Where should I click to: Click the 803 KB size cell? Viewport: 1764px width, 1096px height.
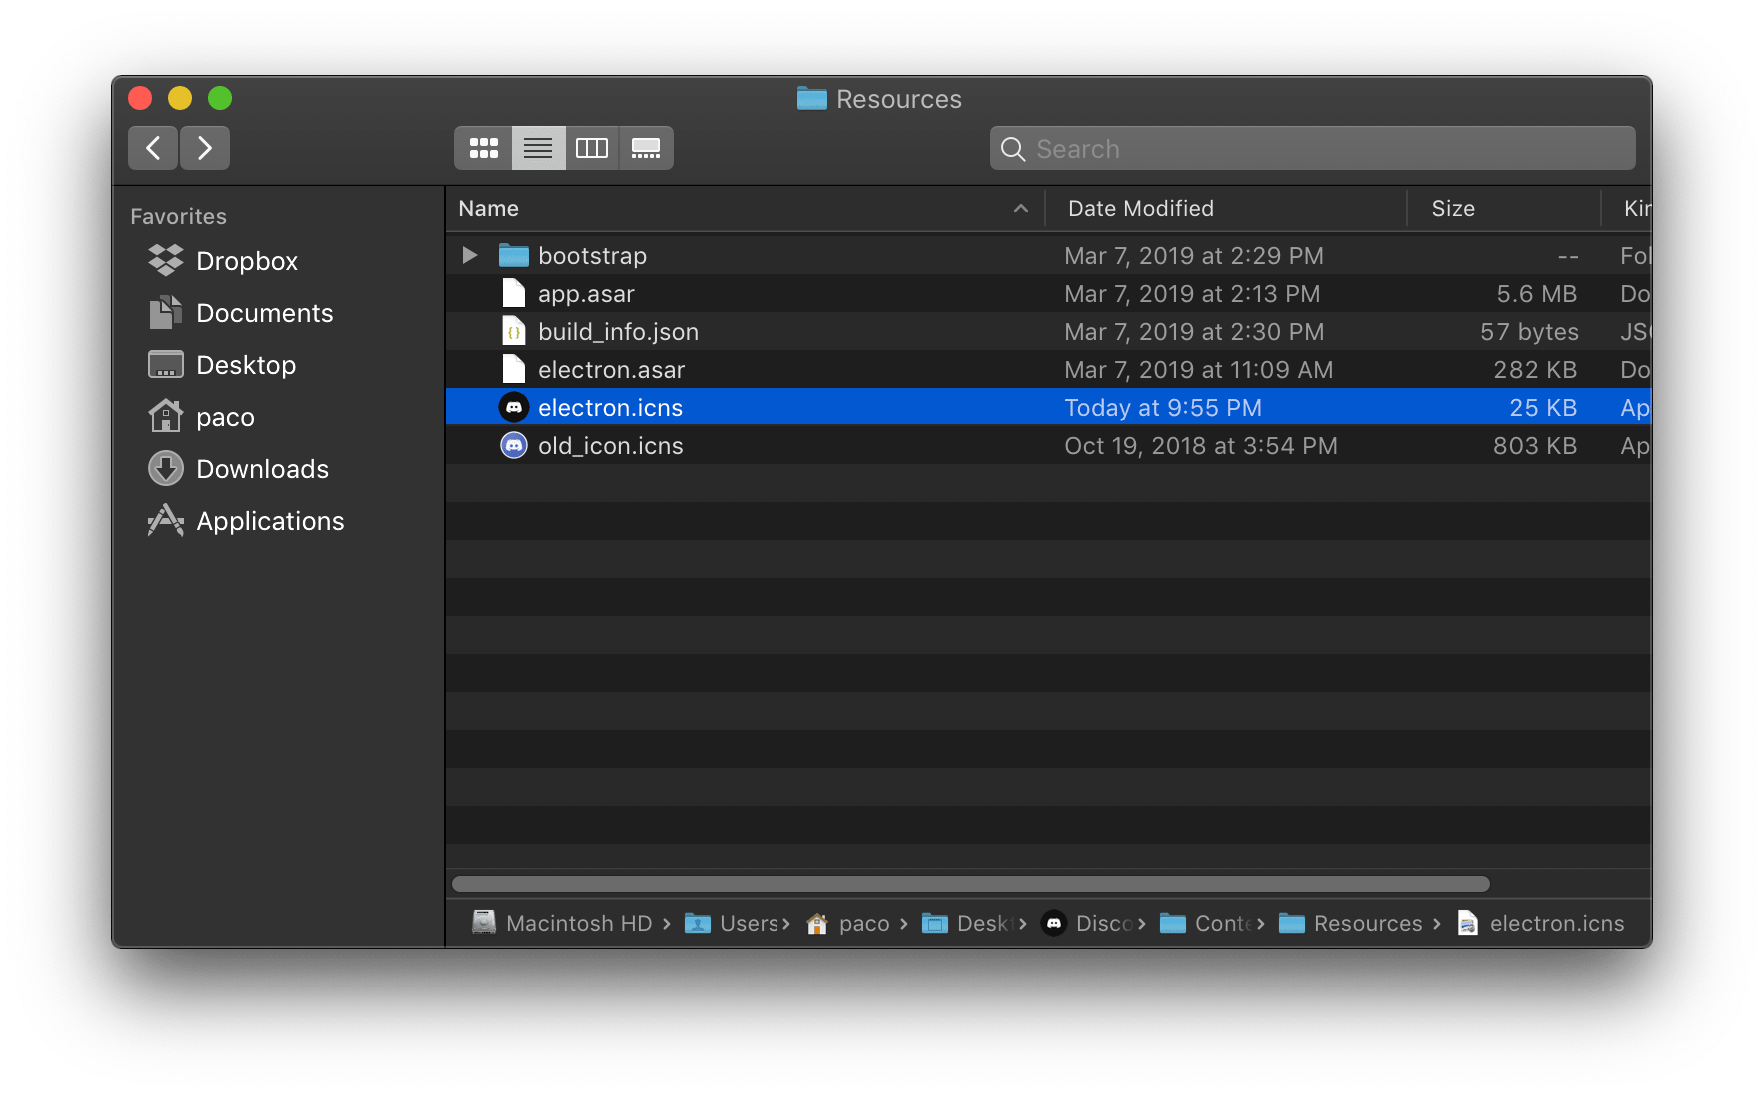pos(1535,445)
